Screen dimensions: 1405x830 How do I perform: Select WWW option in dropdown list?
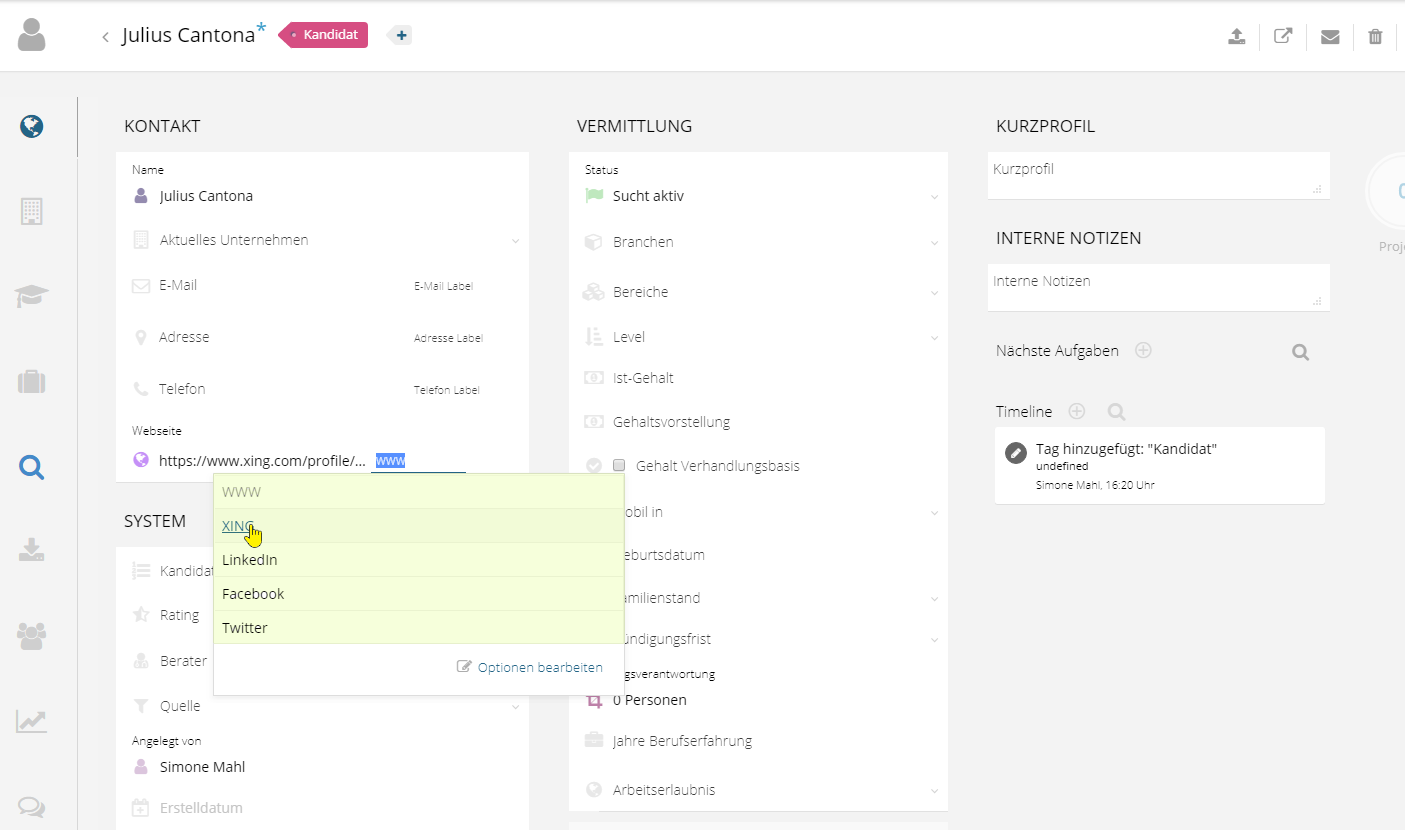pos(419,492)
